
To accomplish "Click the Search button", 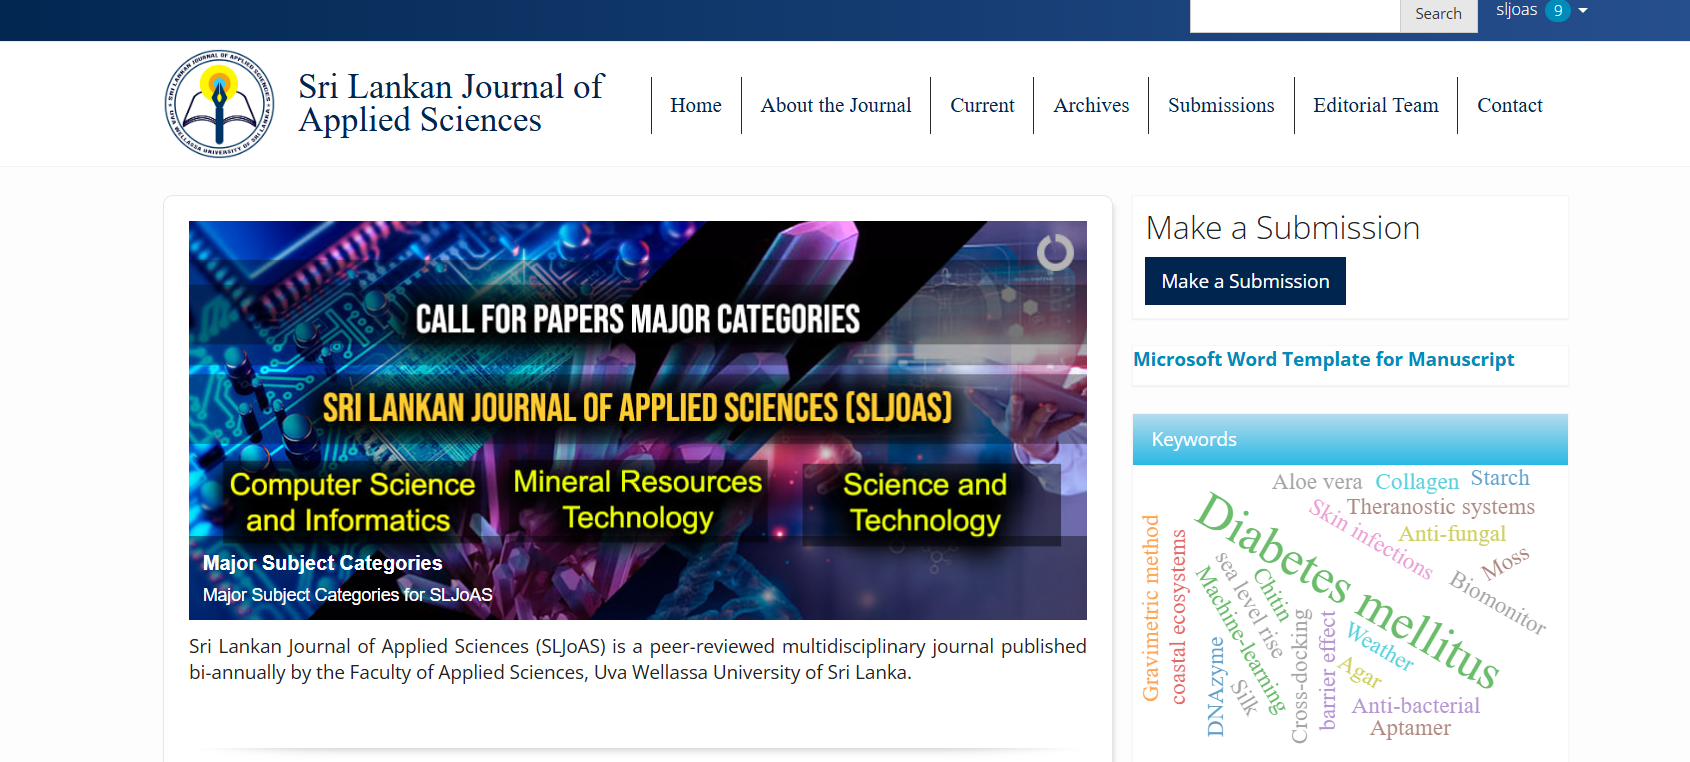I will coord(1437,14).
